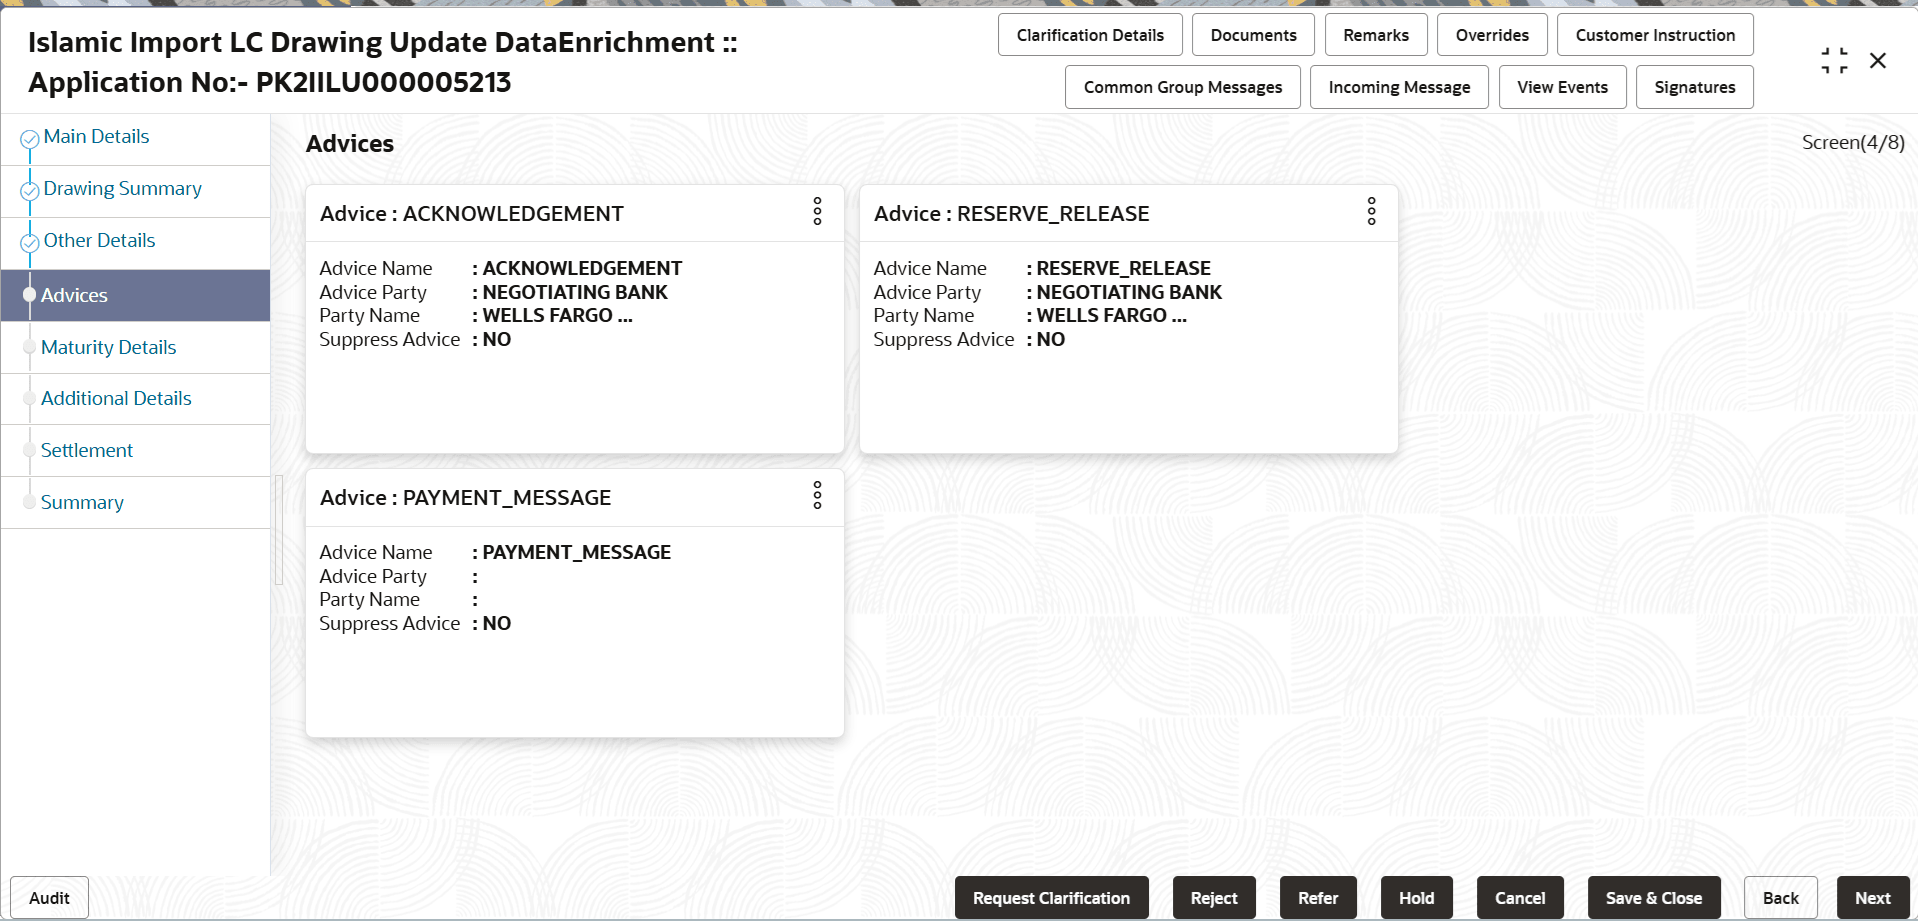Click the Drawing Summary completed step icon

click(x=30, y=191)
